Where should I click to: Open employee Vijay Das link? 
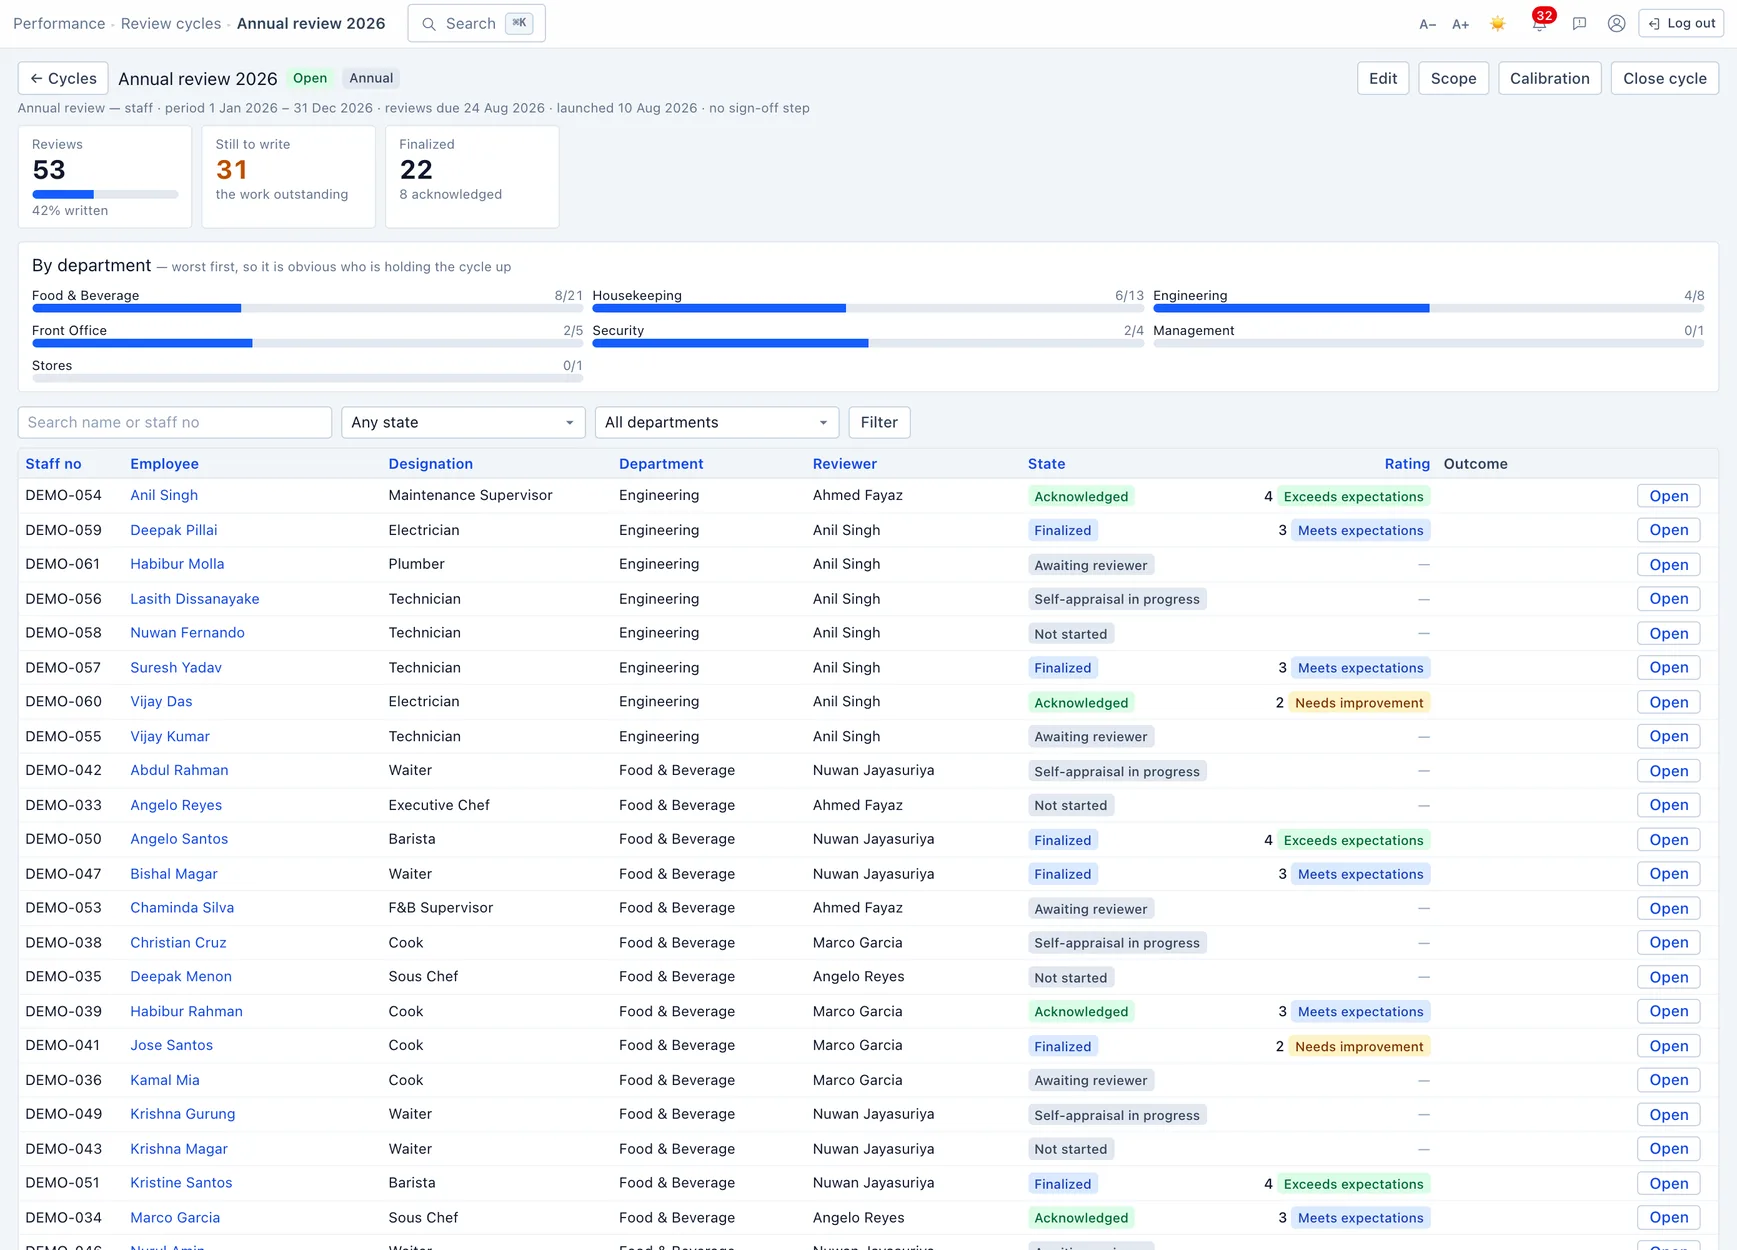tap(161, 702)
